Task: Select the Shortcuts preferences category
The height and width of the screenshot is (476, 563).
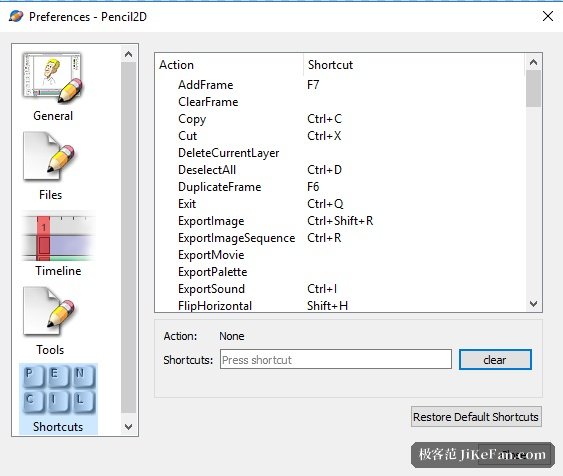Action: (x=58, y=398)
